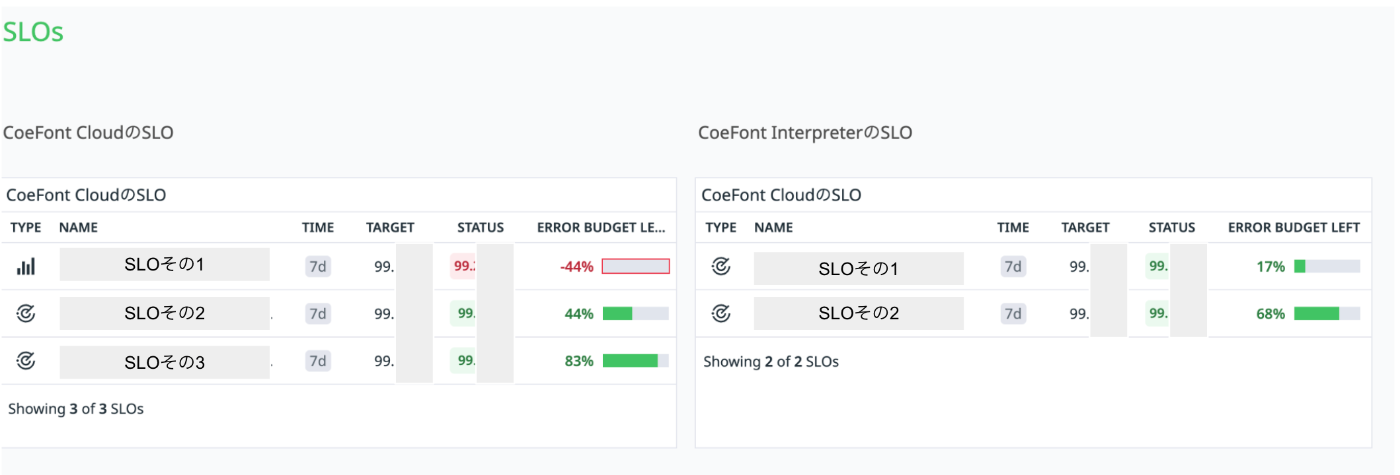Click the 7d time badge in the -44% row
Viewport: 1400px width, 475px height.
318,267
